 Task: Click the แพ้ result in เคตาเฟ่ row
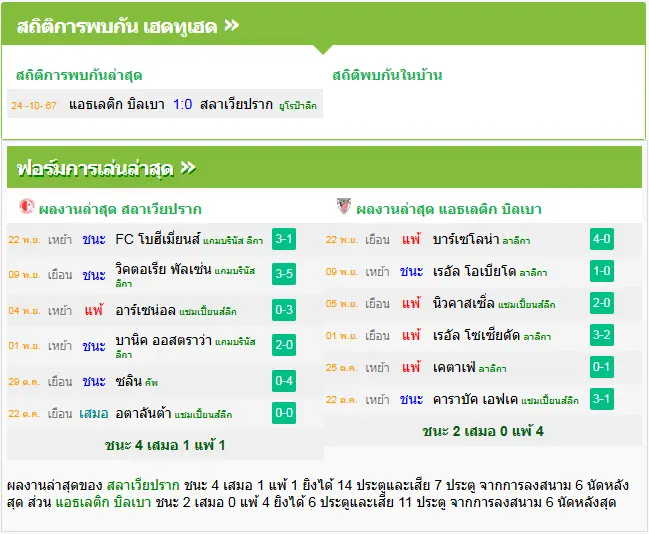tap(411, 367)
